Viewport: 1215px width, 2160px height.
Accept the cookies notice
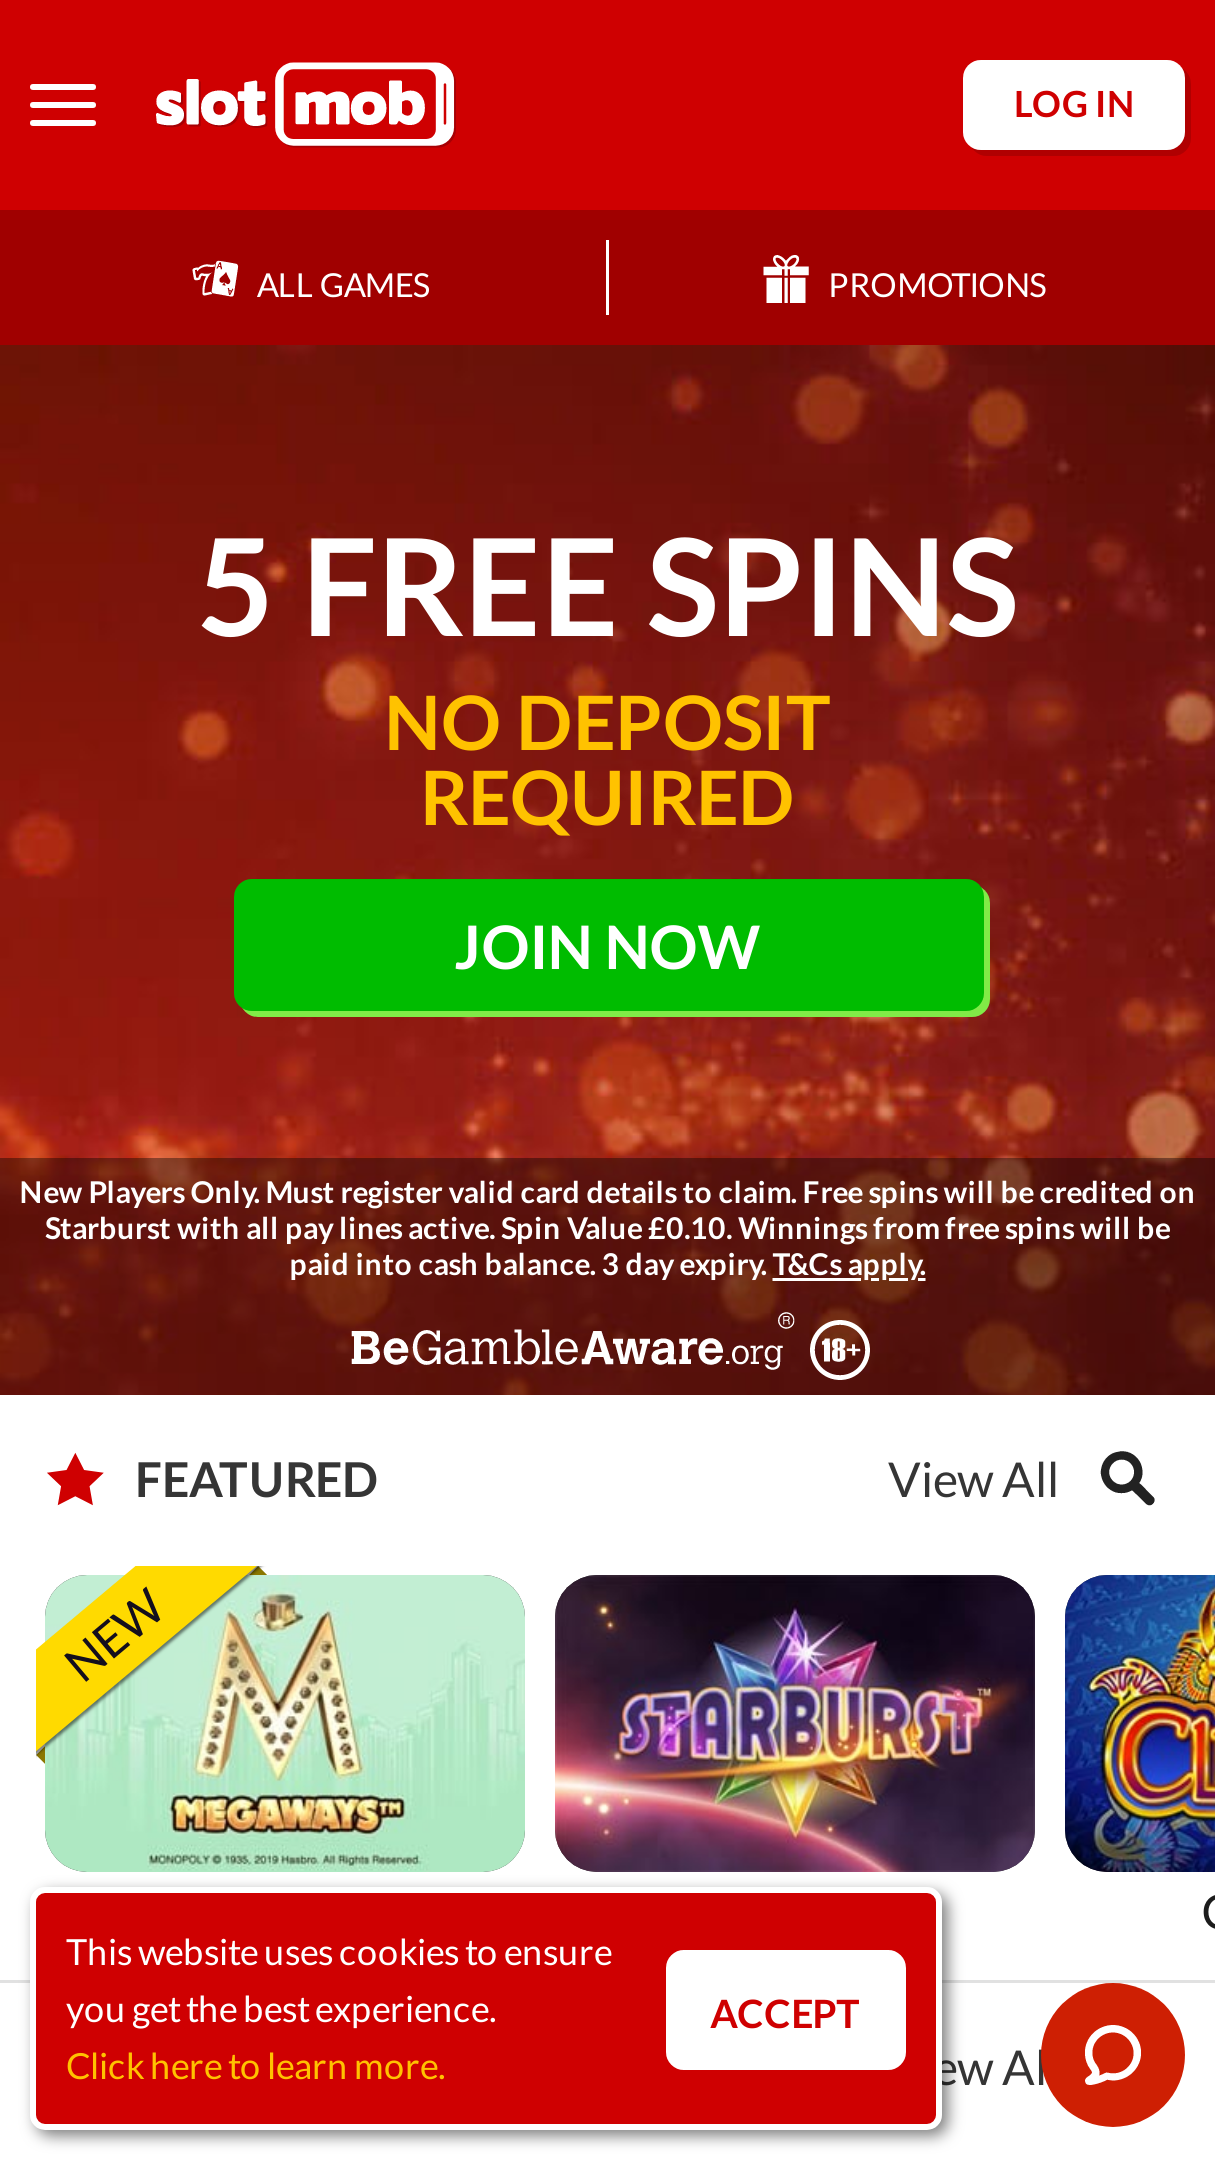pos(786,2010)
